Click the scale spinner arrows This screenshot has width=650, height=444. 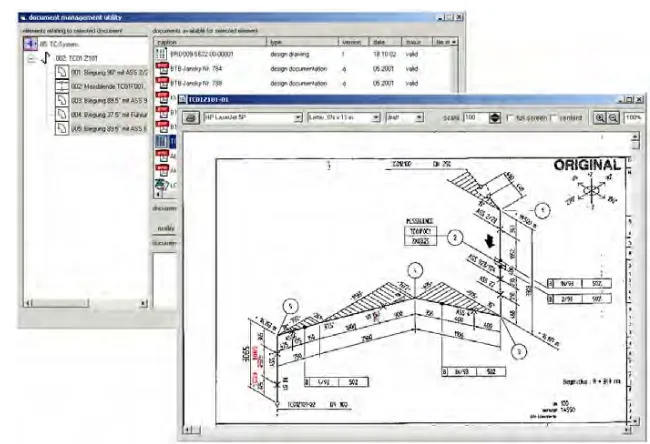click(x=495, y=118)
